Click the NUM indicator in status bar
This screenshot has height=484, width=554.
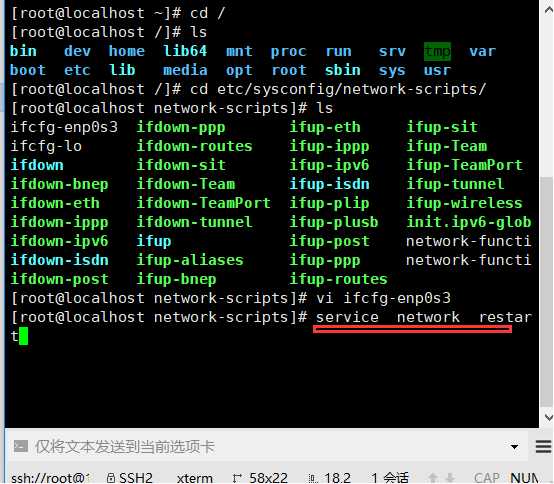(524, 478)
